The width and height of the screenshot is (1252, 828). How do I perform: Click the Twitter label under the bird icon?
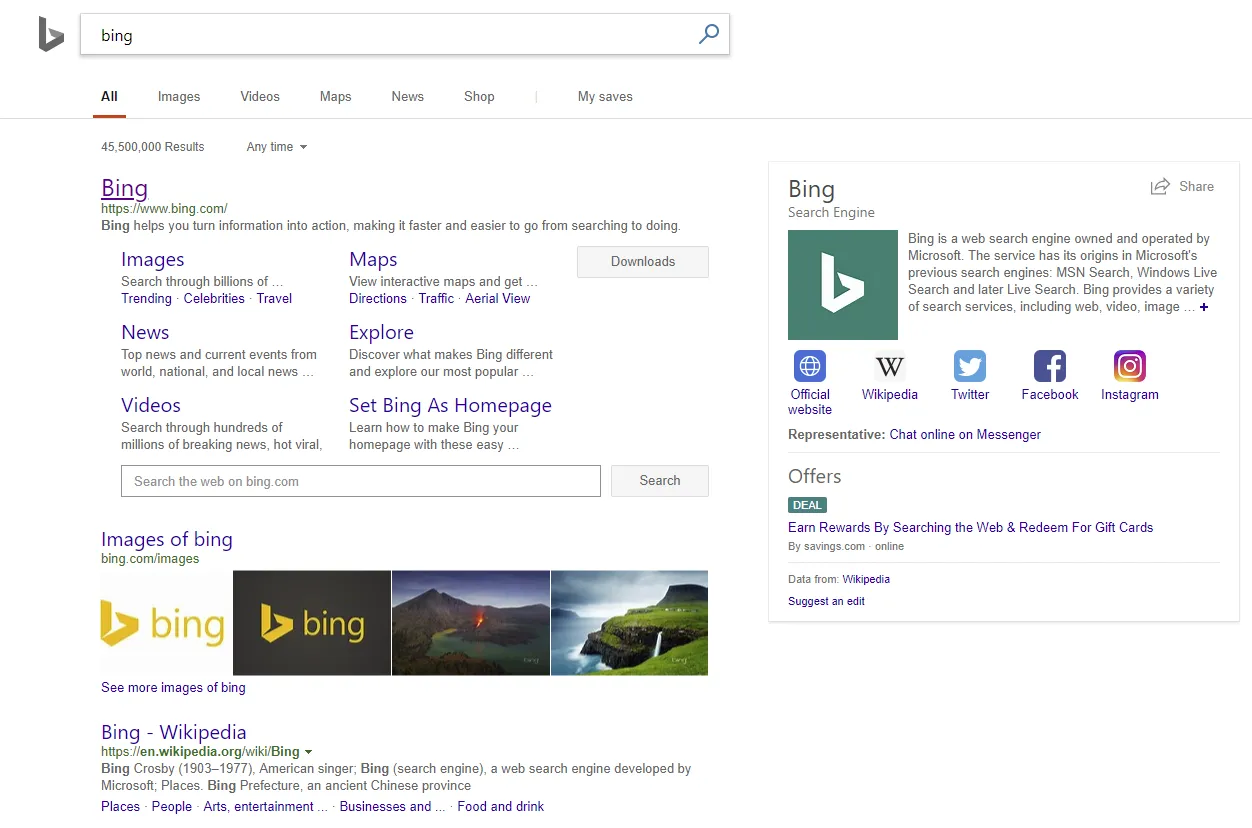pyautogui.click(x=970, y=395)
